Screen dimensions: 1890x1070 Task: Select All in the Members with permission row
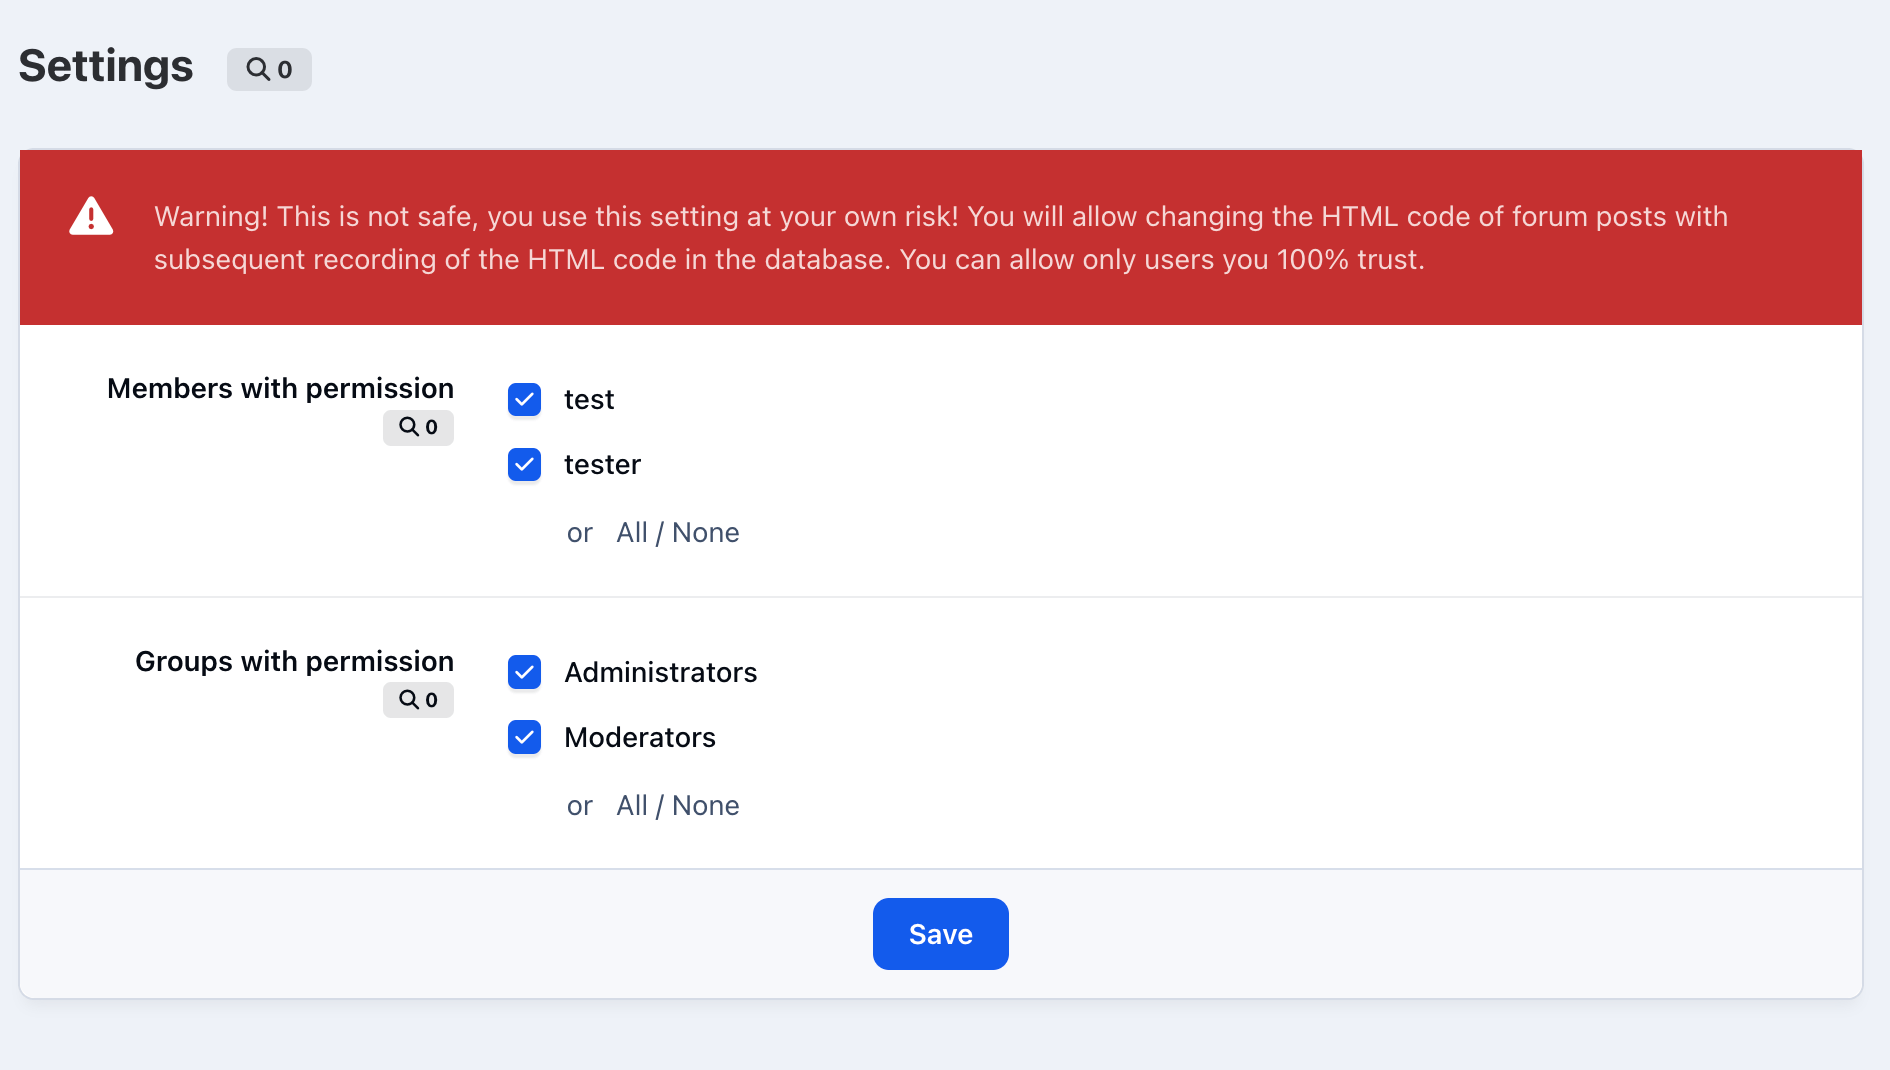click(x=632, y=533)
